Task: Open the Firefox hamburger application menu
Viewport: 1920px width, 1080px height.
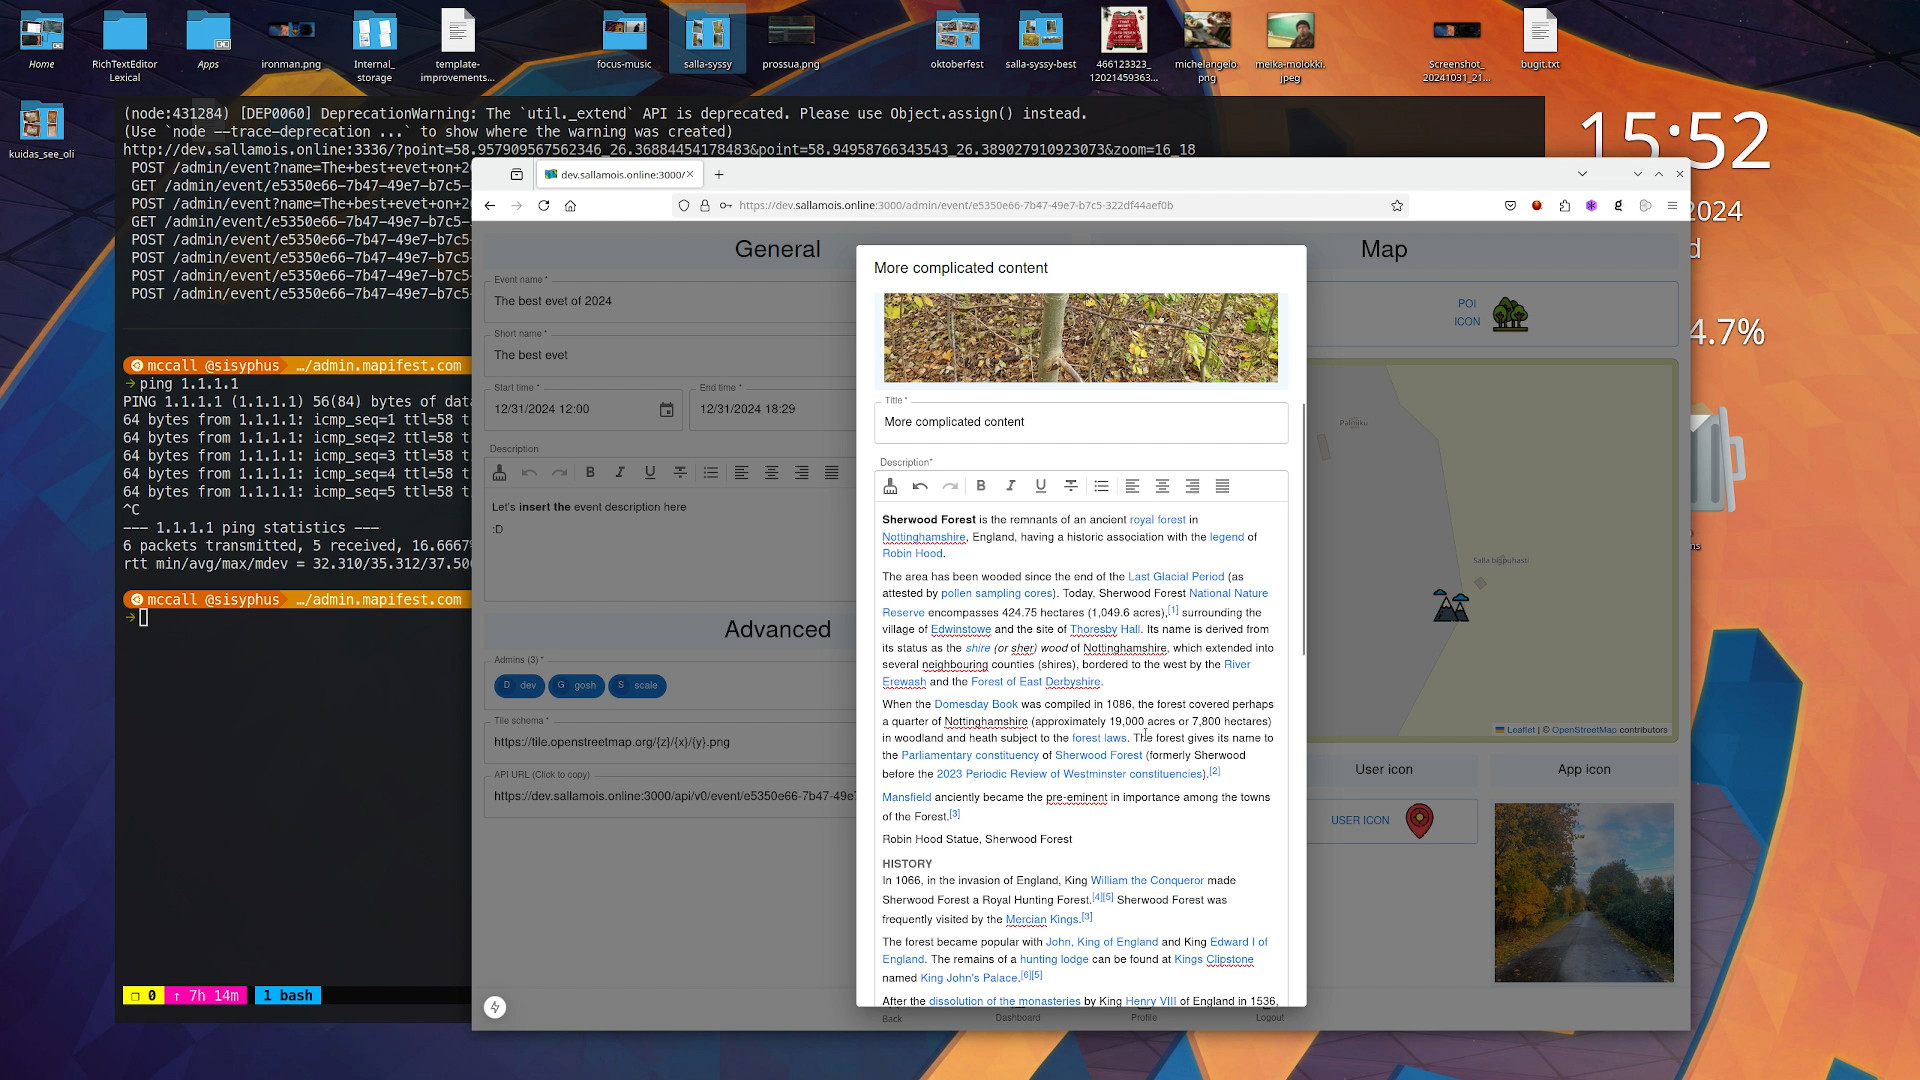Action: (x=1672, y=206)
